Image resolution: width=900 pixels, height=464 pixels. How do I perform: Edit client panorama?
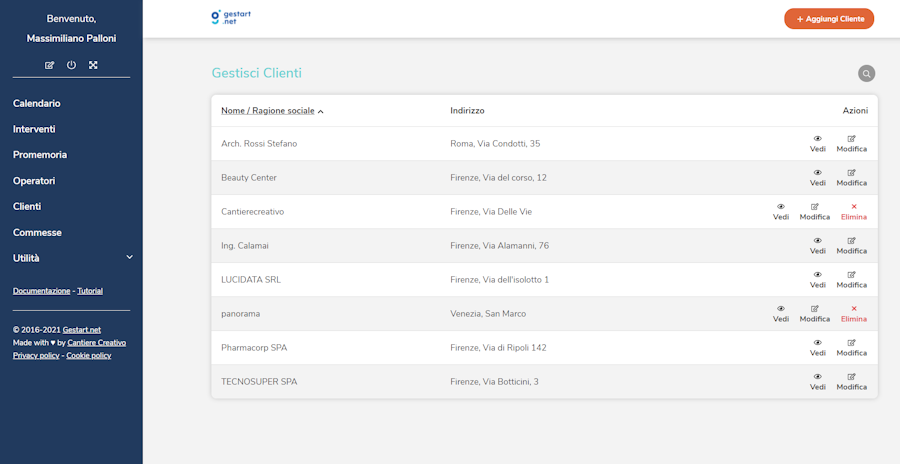point(814,314)
